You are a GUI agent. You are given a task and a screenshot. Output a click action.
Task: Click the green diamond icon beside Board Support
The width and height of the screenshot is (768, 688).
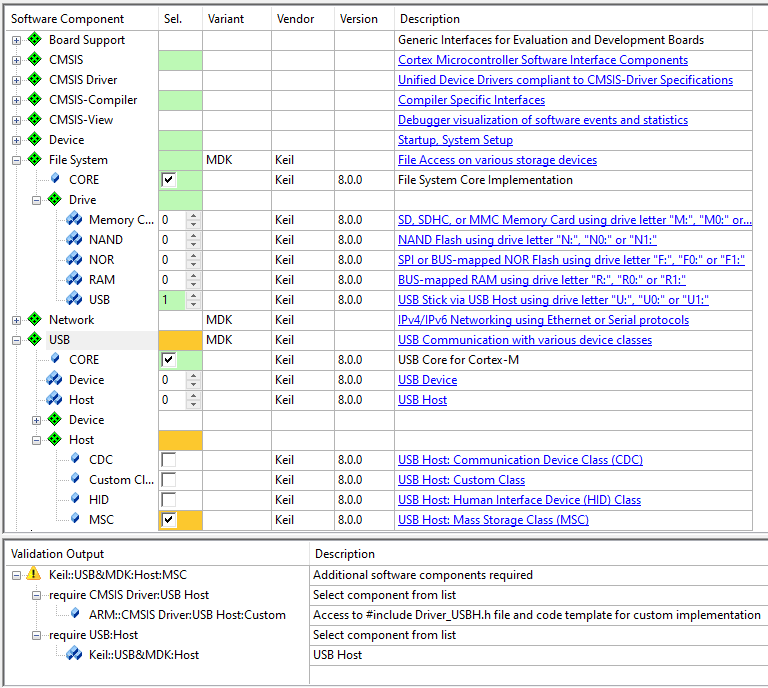point(35,40)
